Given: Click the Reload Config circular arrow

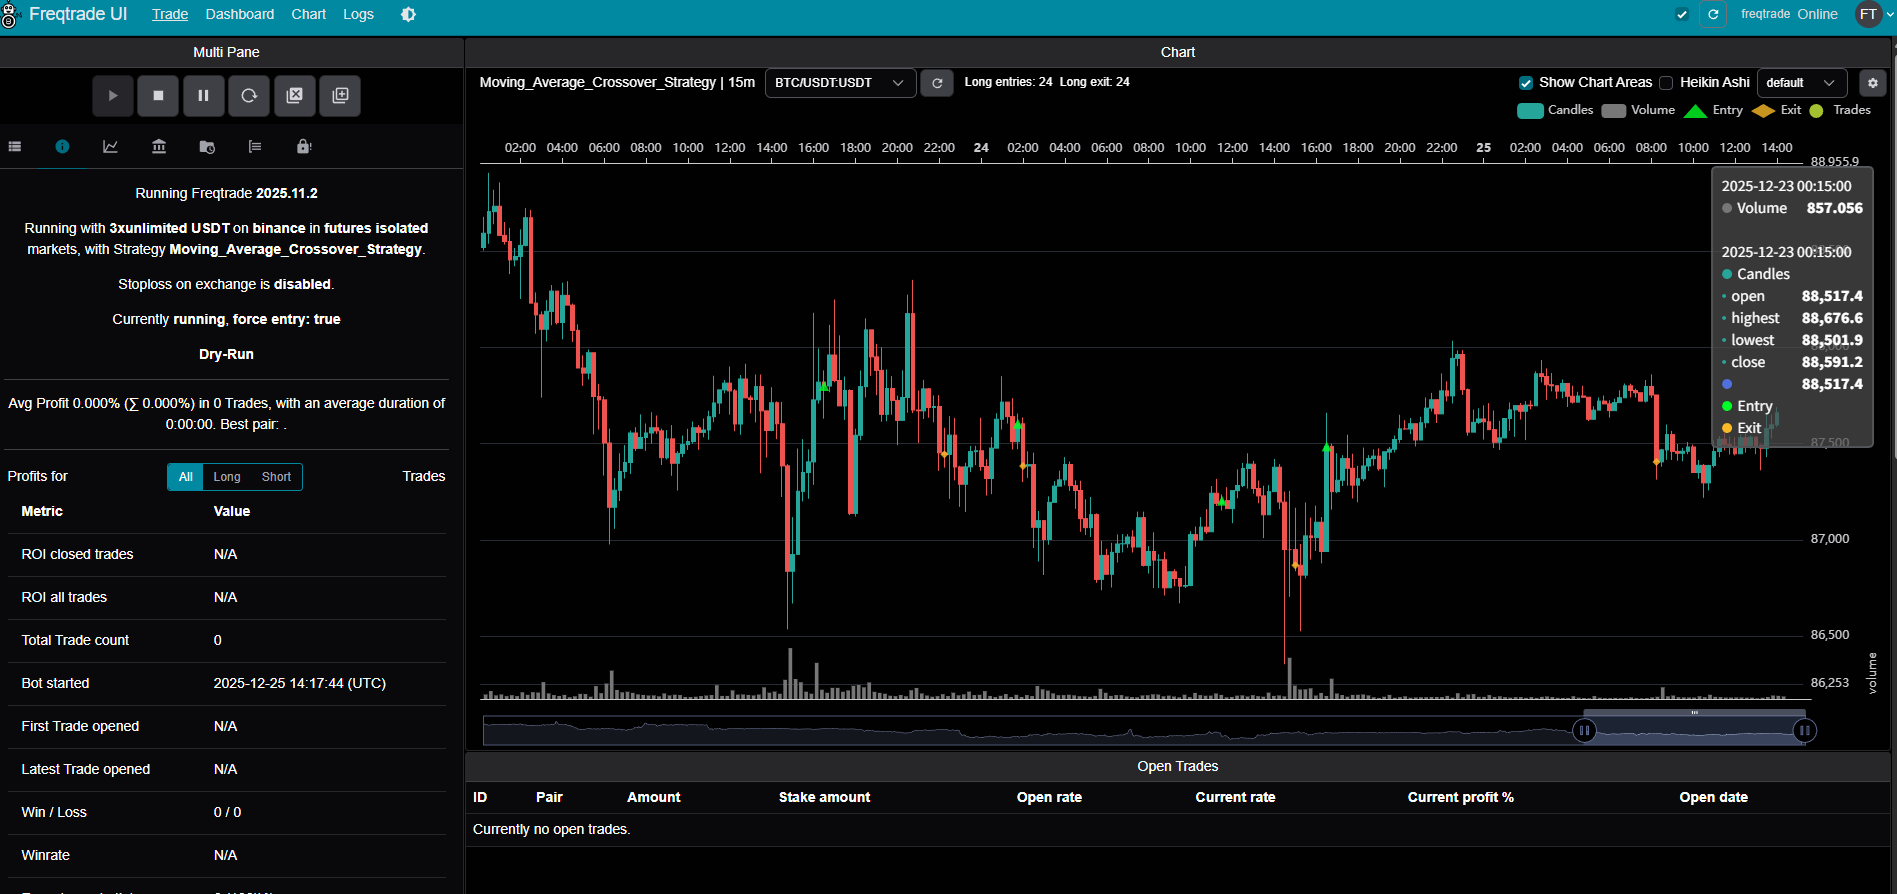Looking at the screenshot, I should 249,96.
